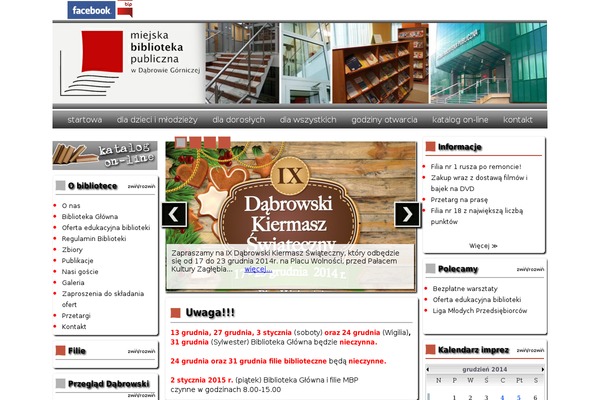Viewport: 600px width, 400px height.
Task: Open Zaproszenia do składania ofert link
Action: (x=103, y=299)
